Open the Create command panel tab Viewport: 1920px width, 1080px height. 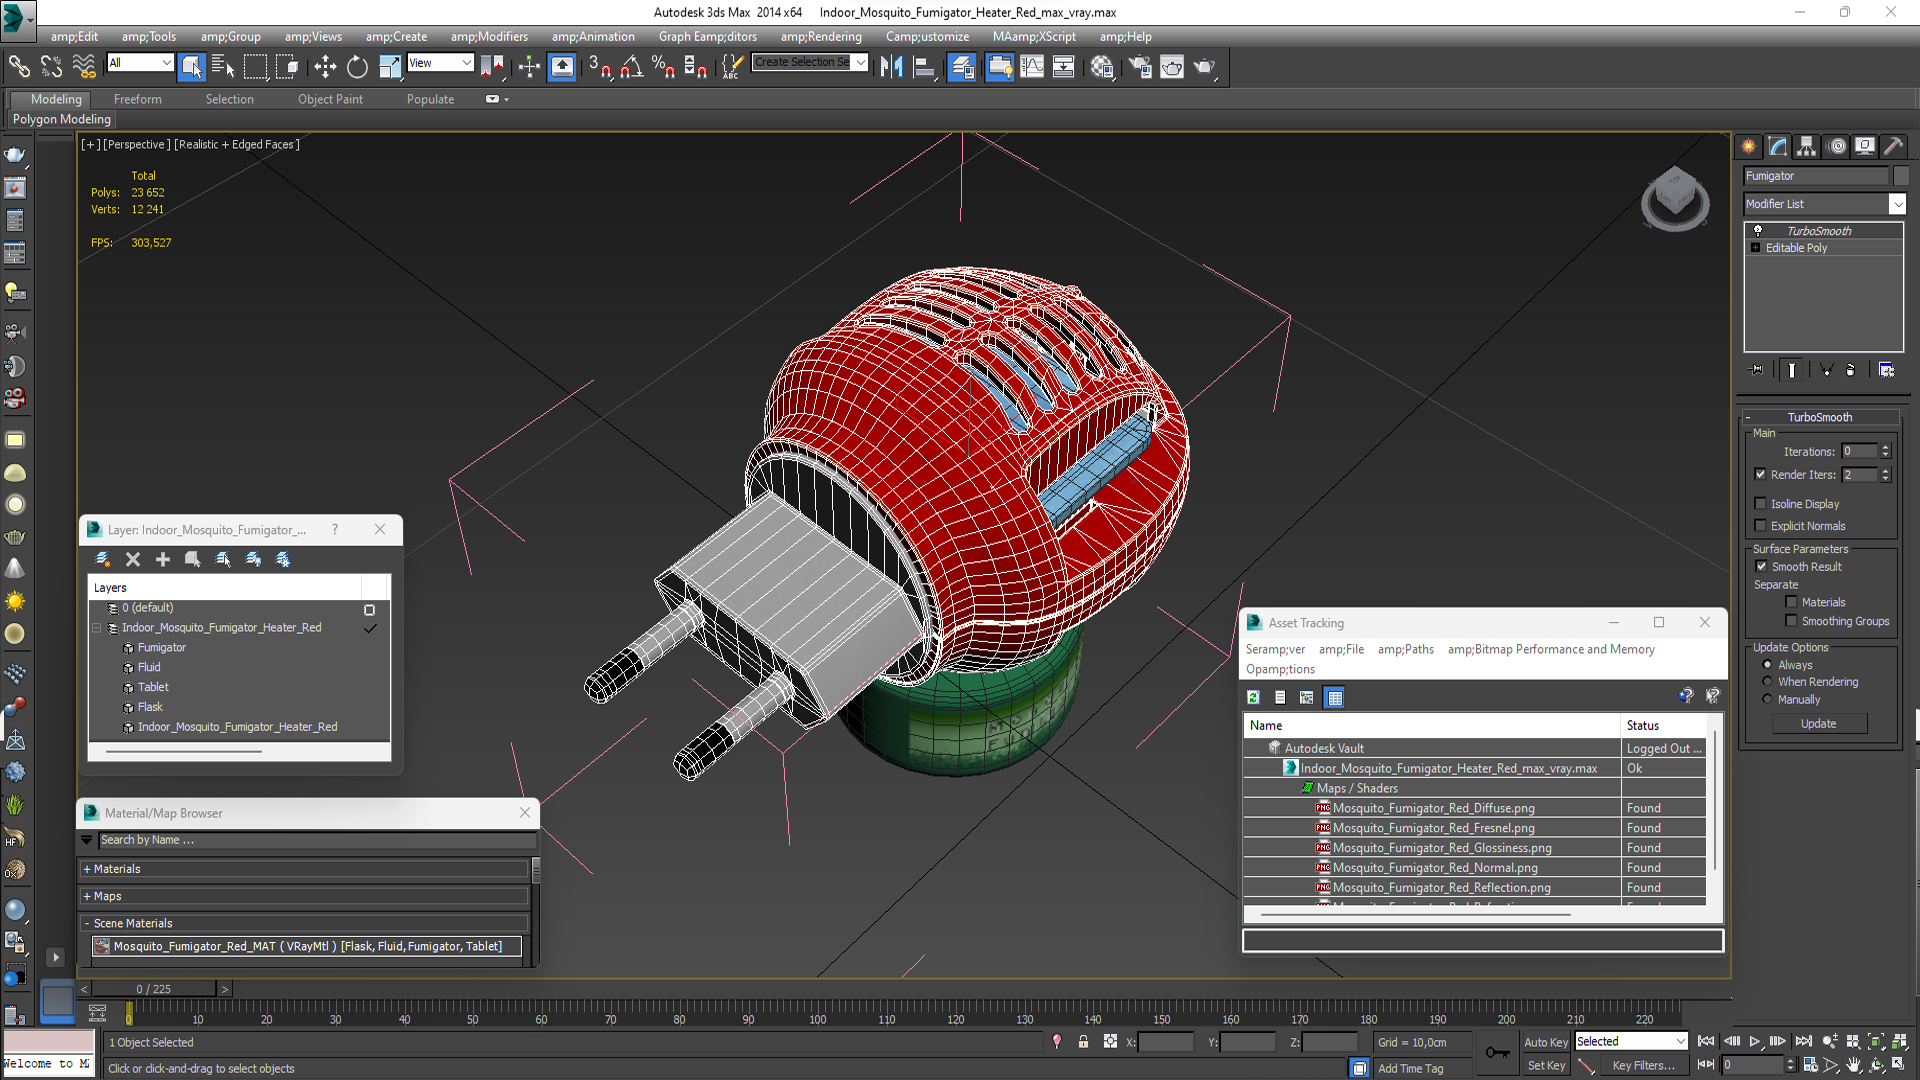click(x=1749, y=146)
